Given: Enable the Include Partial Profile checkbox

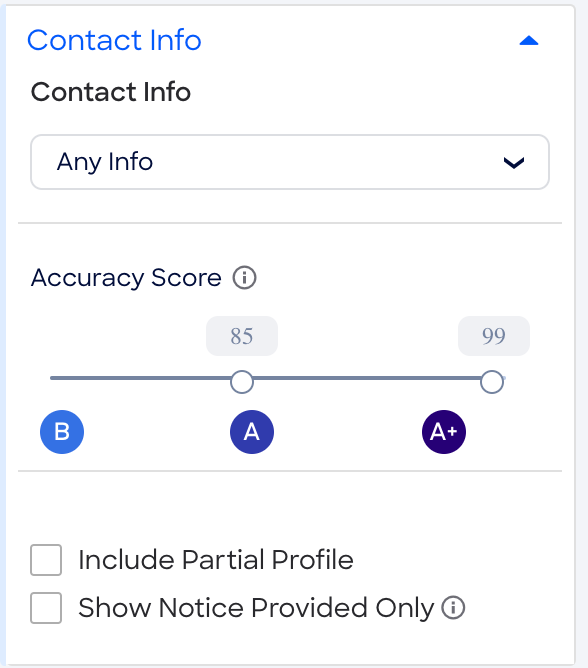Looking at the screenshot, I should click(46, 560).
